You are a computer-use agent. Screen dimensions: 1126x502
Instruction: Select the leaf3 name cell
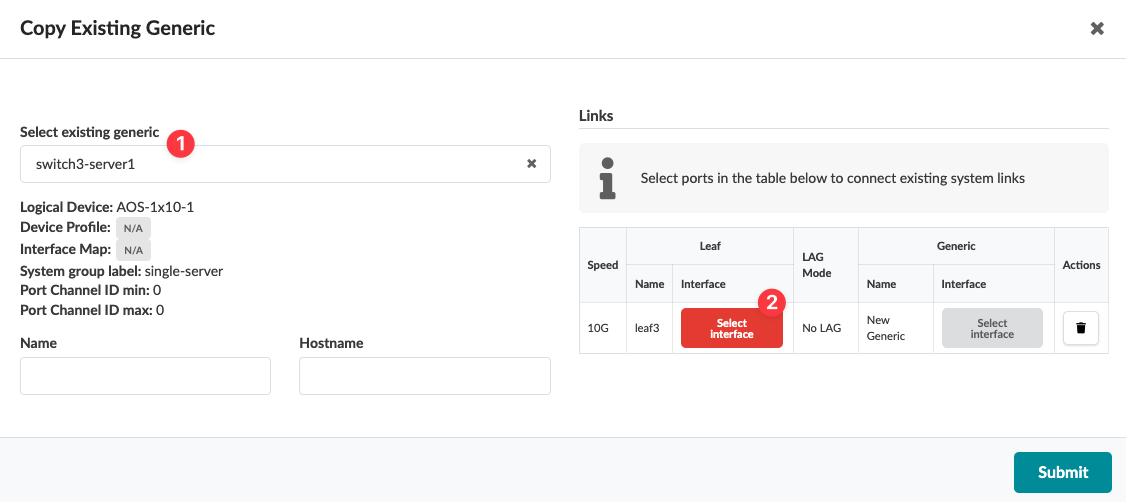click(648, 328)
